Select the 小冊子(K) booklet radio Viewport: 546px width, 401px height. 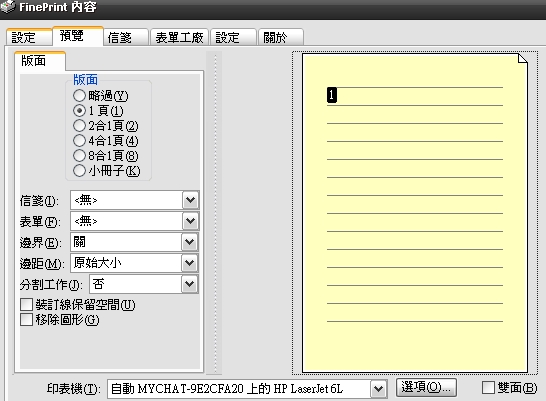click(79, 171)
